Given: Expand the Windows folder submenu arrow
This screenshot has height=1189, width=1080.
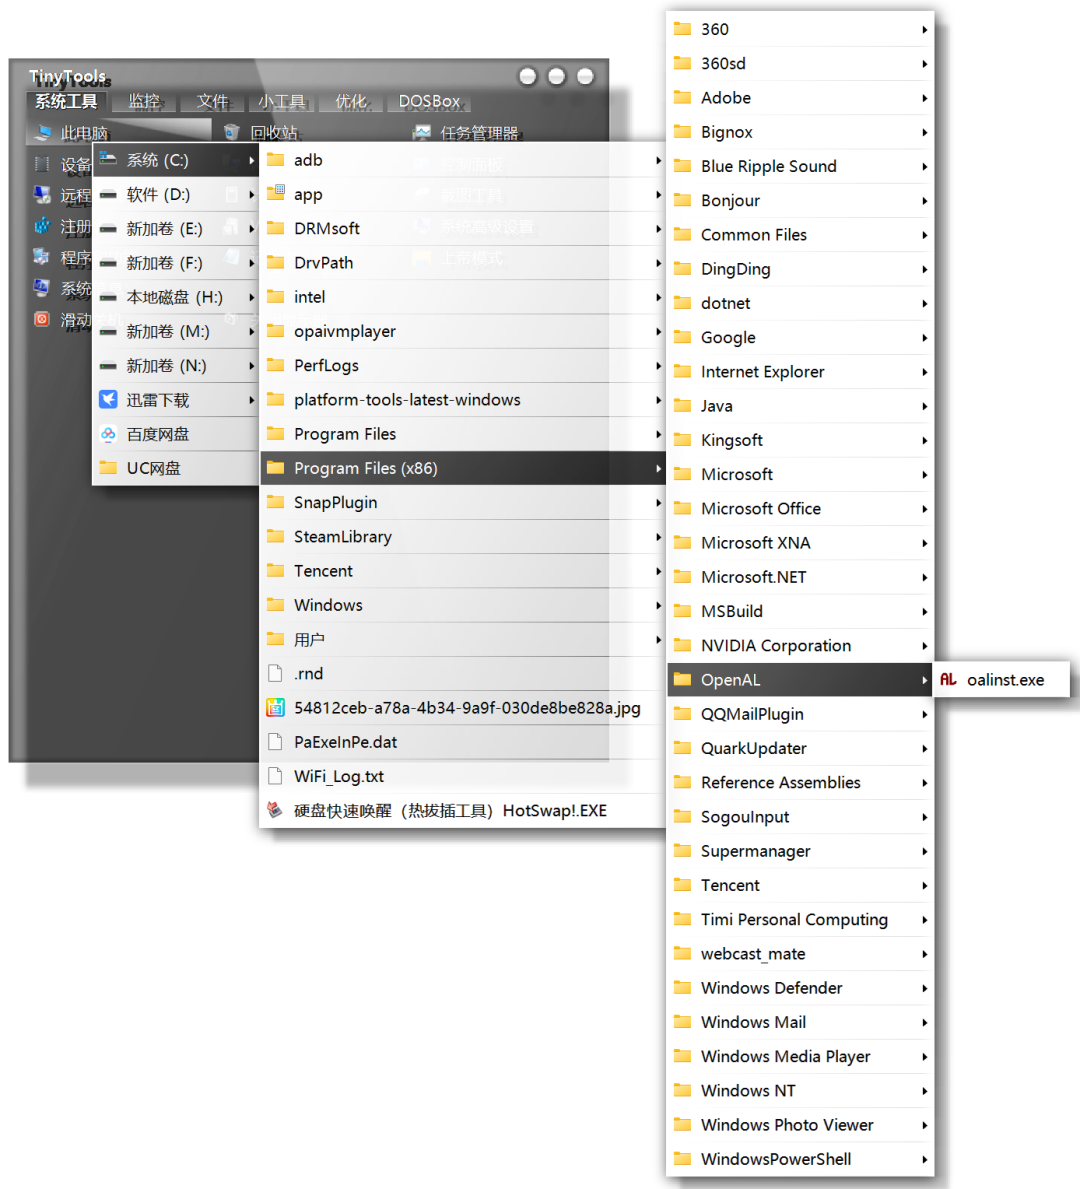Looking at the screenshot, I should [658, 605].
